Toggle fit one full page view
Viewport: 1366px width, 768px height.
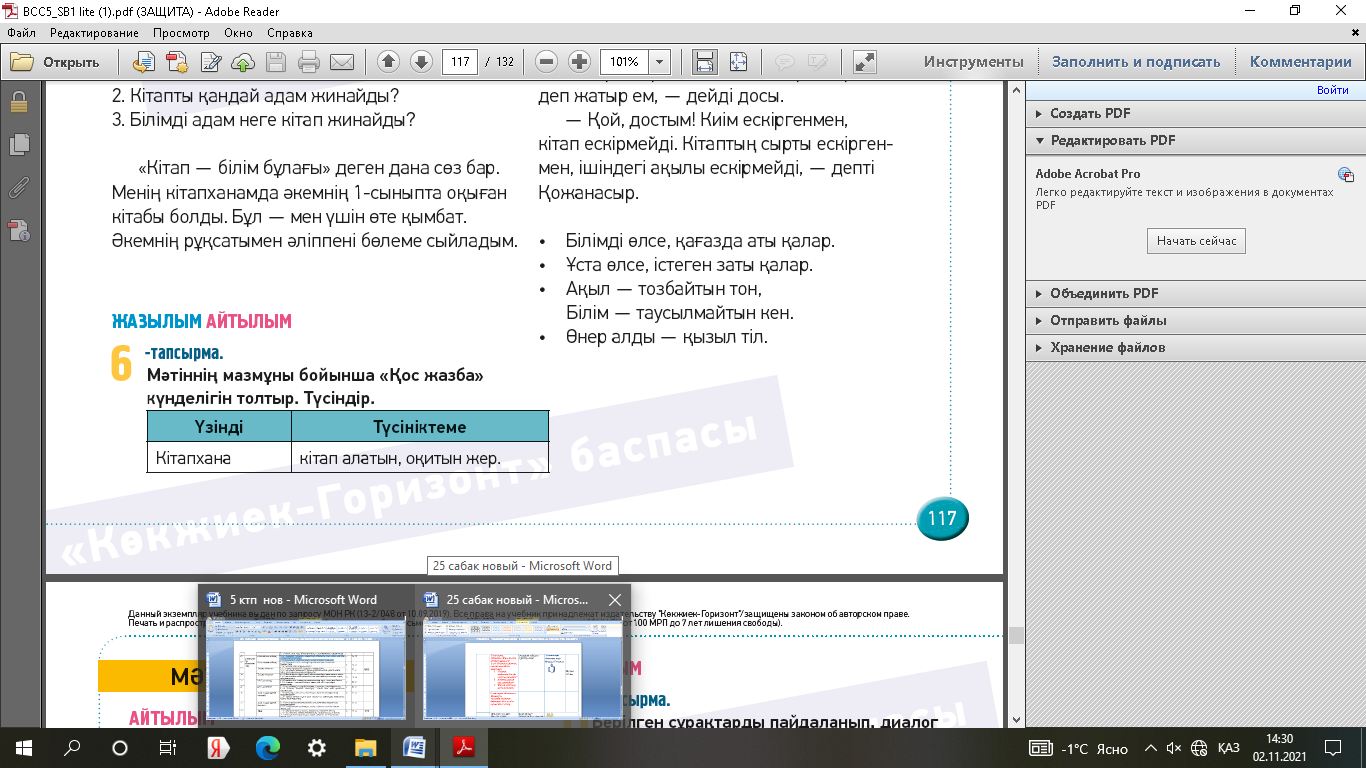(x=738, y=62)
